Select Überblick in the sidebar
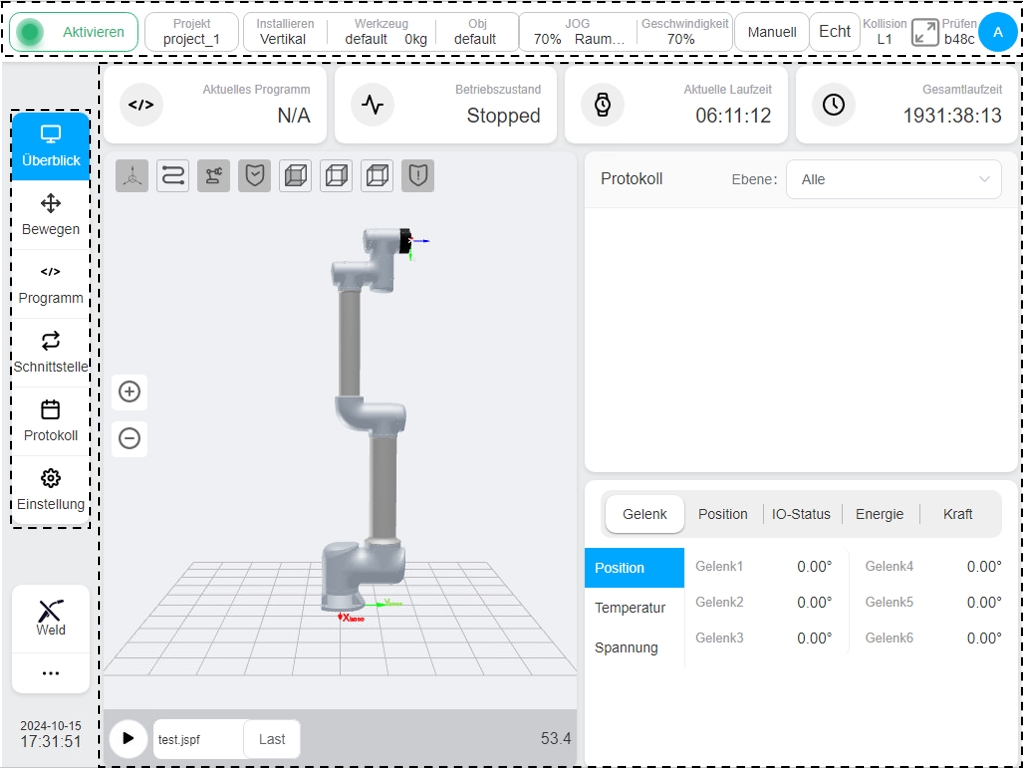The width and height of the screenshot is (1023, 768). [x=51, y=146]
